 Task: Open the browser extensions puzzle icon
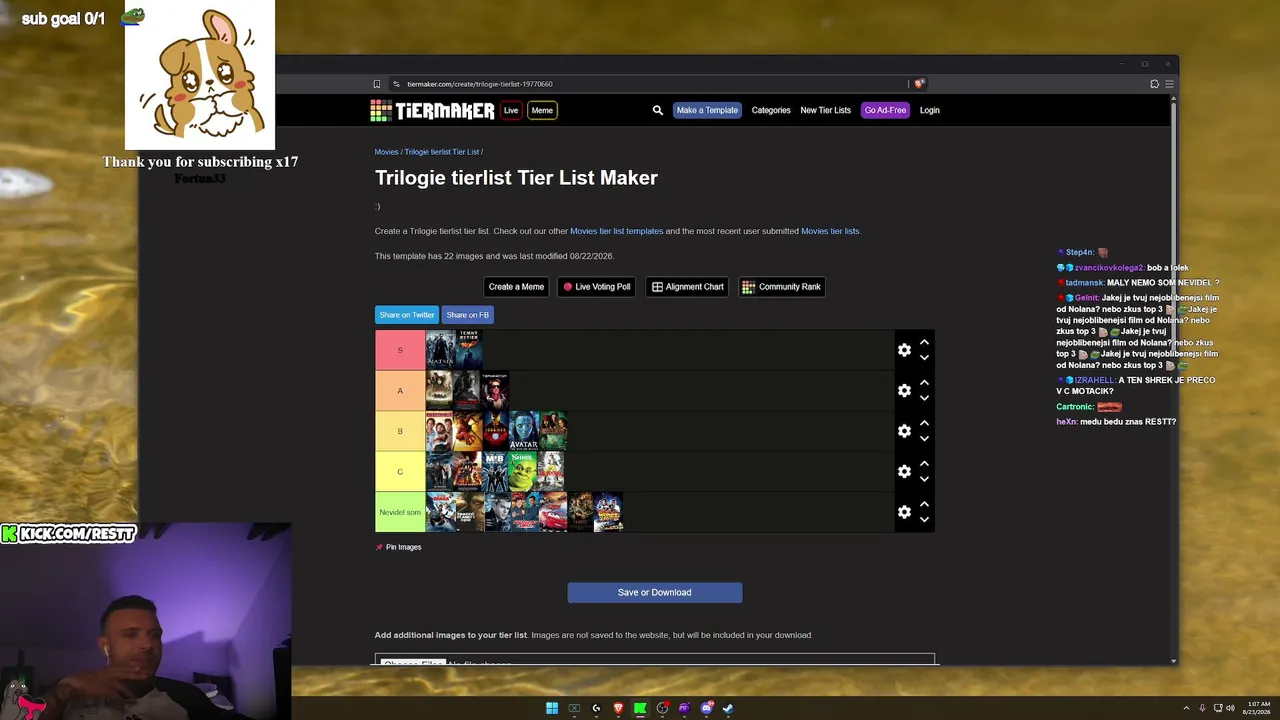[1154, 84]
